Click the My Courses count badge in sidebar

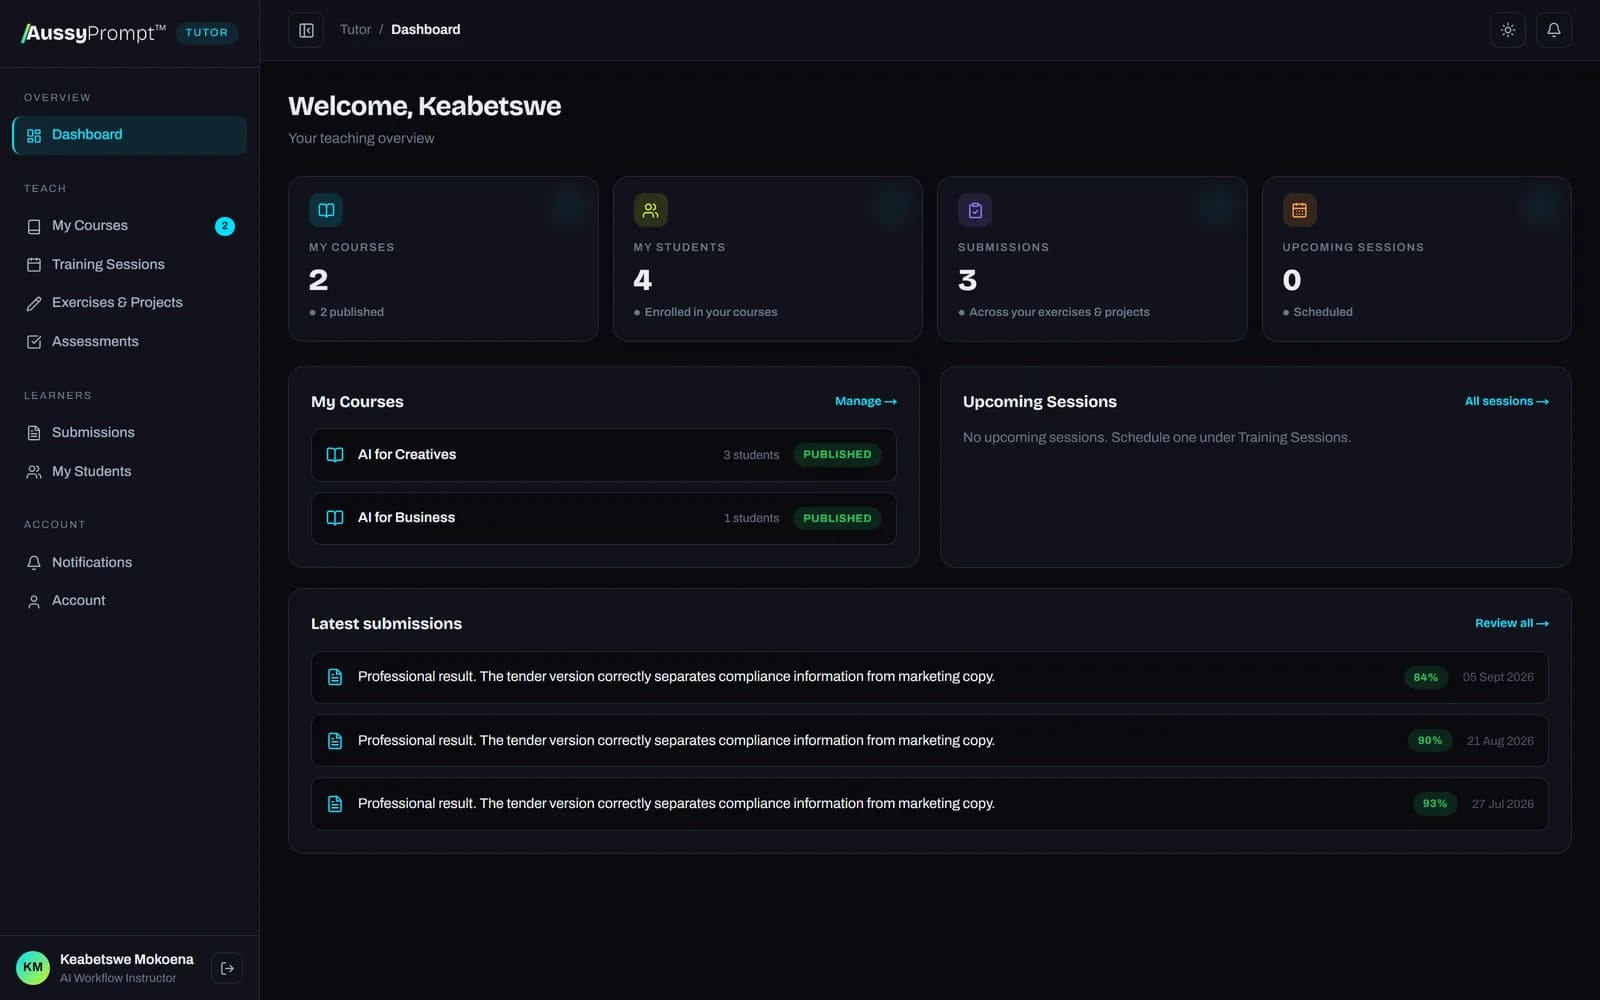click(x=225, y=226)
